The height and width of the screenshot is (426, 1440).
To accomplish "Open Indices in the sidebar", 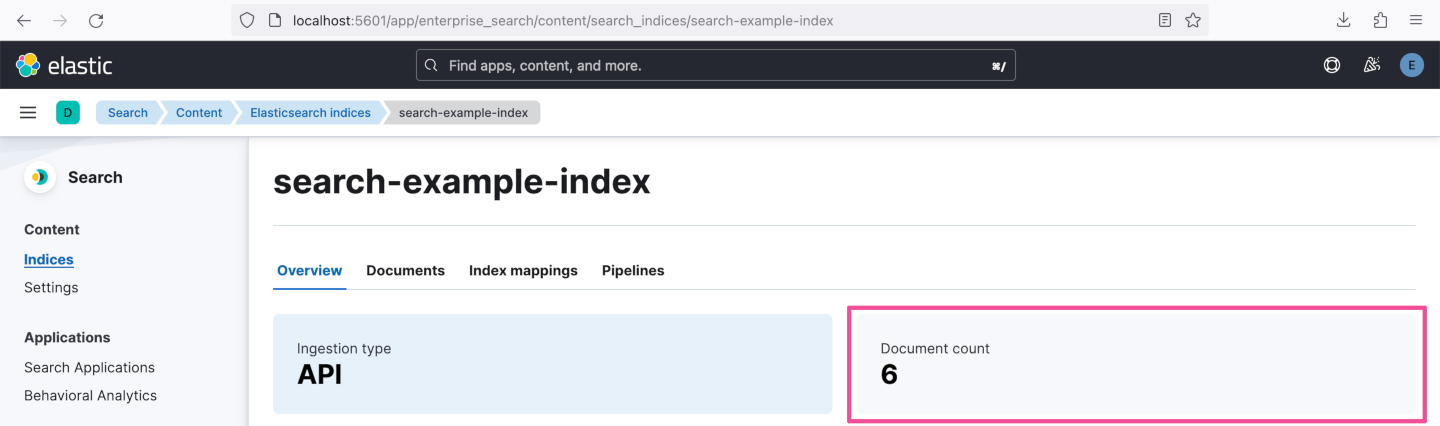I will [x=49, y=260].
